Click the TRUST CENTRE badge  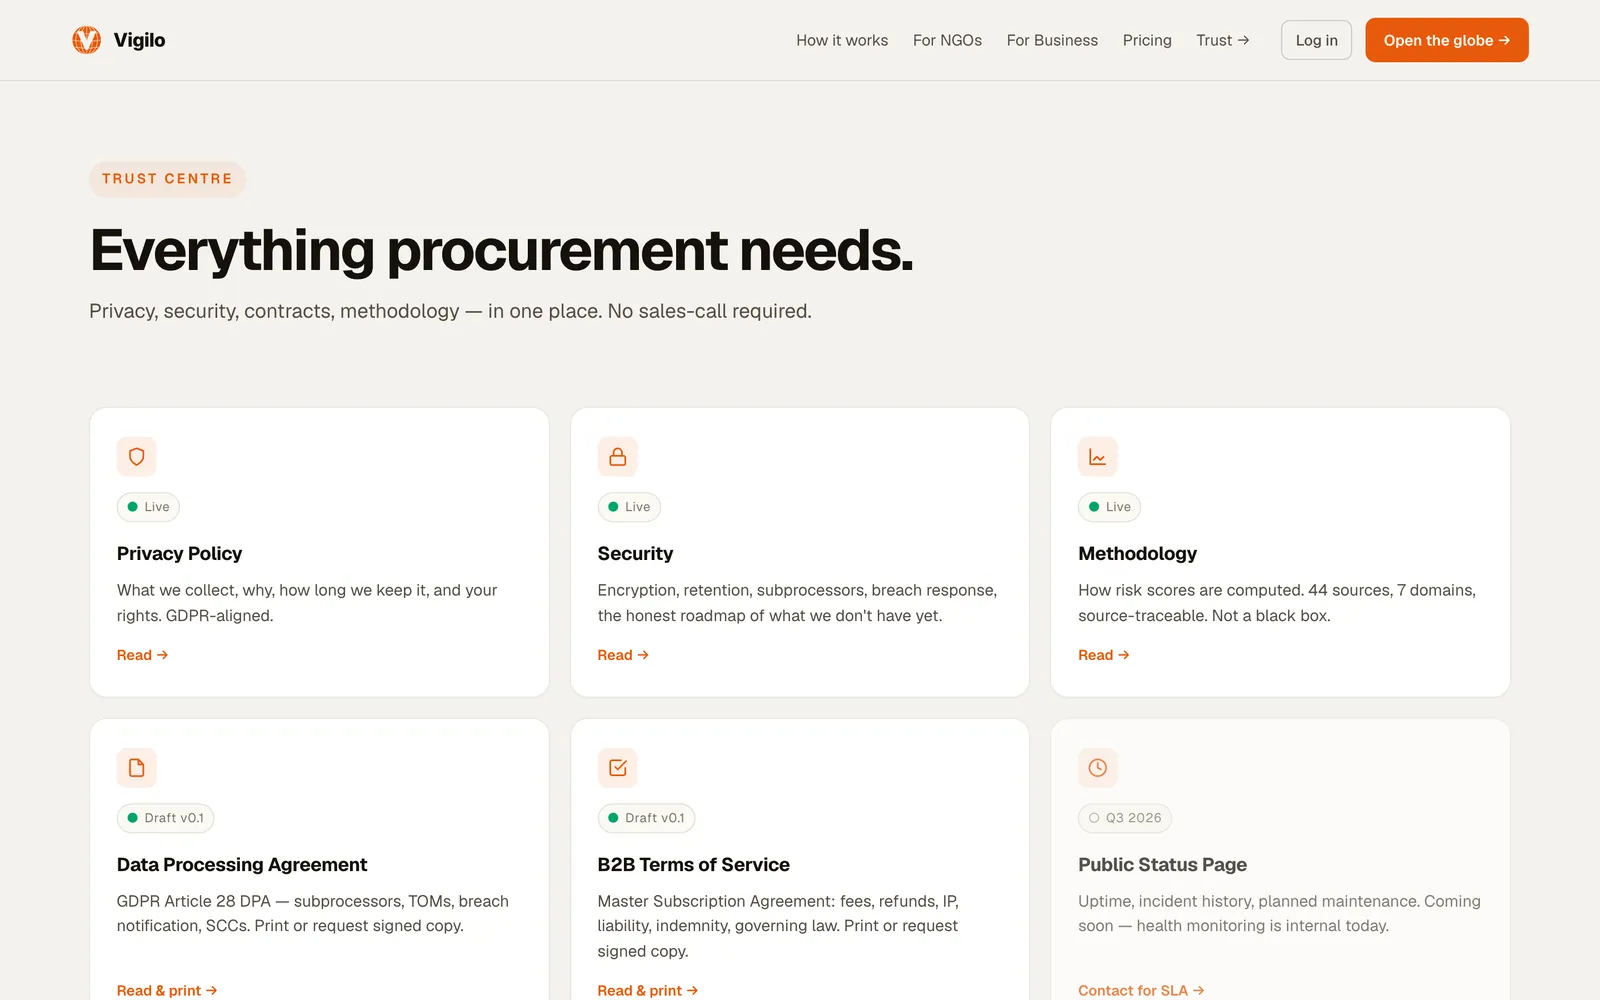pos(167,179)
